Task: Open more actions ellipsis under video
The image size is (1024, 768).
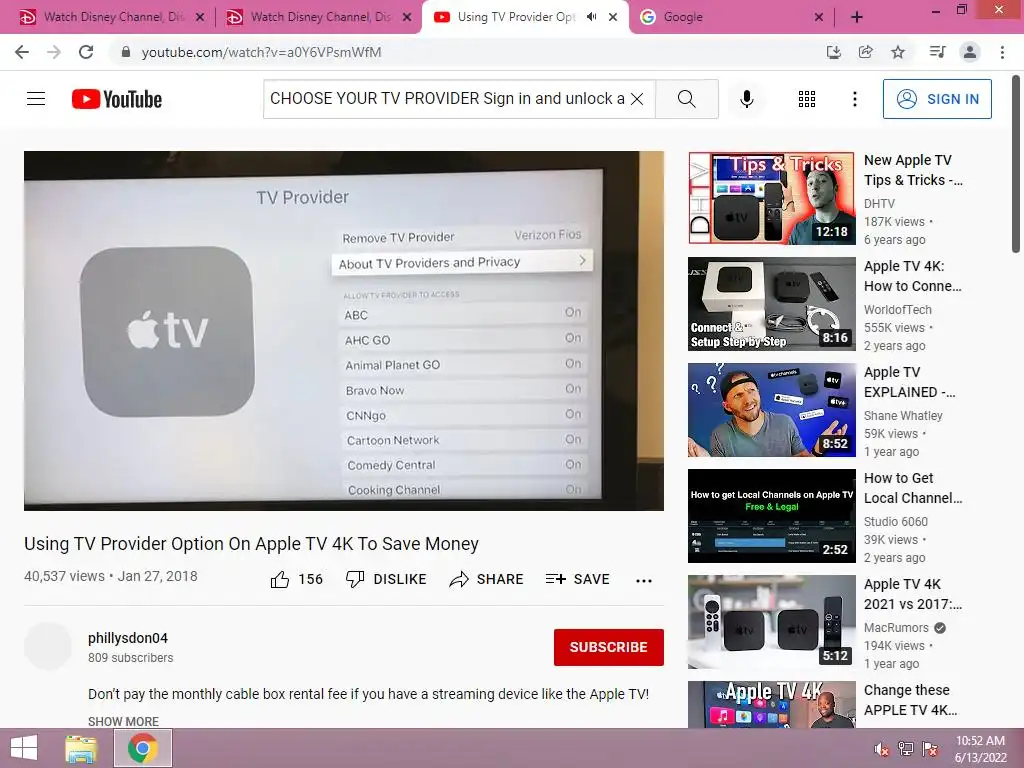Action: coord(644,580)
